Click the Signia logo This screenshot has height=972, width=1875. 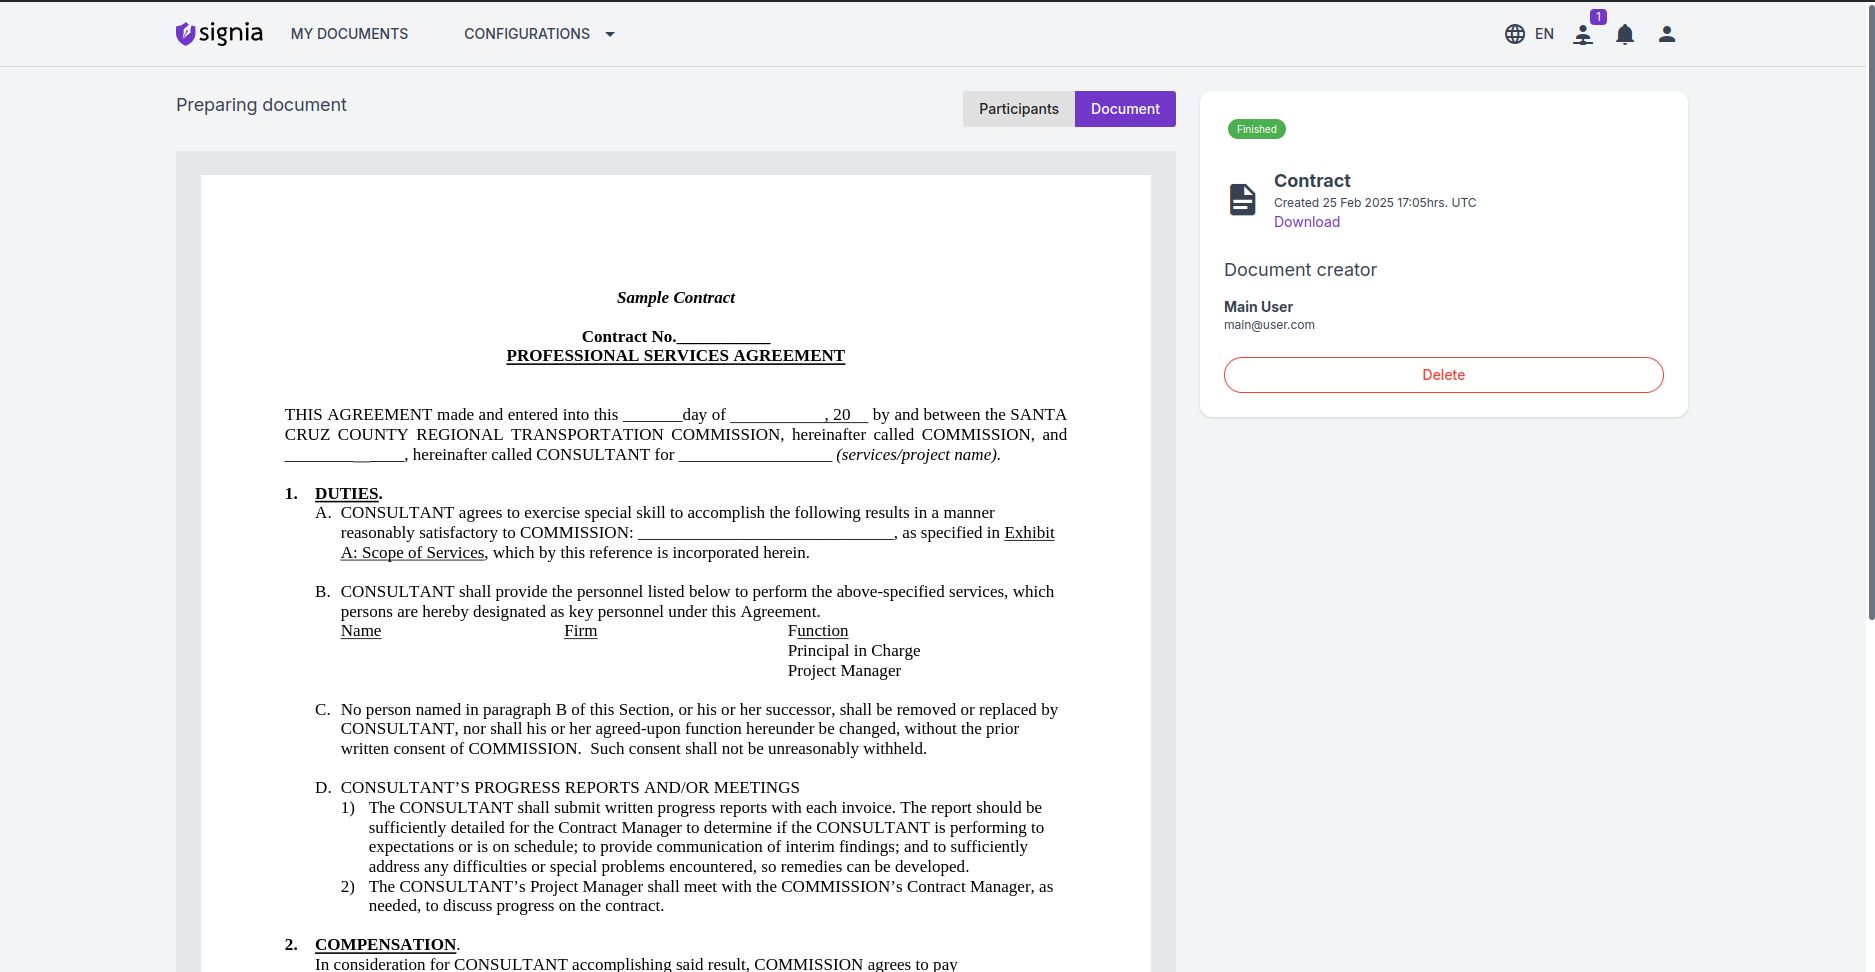pyautogui.click(x=219, y=34)
